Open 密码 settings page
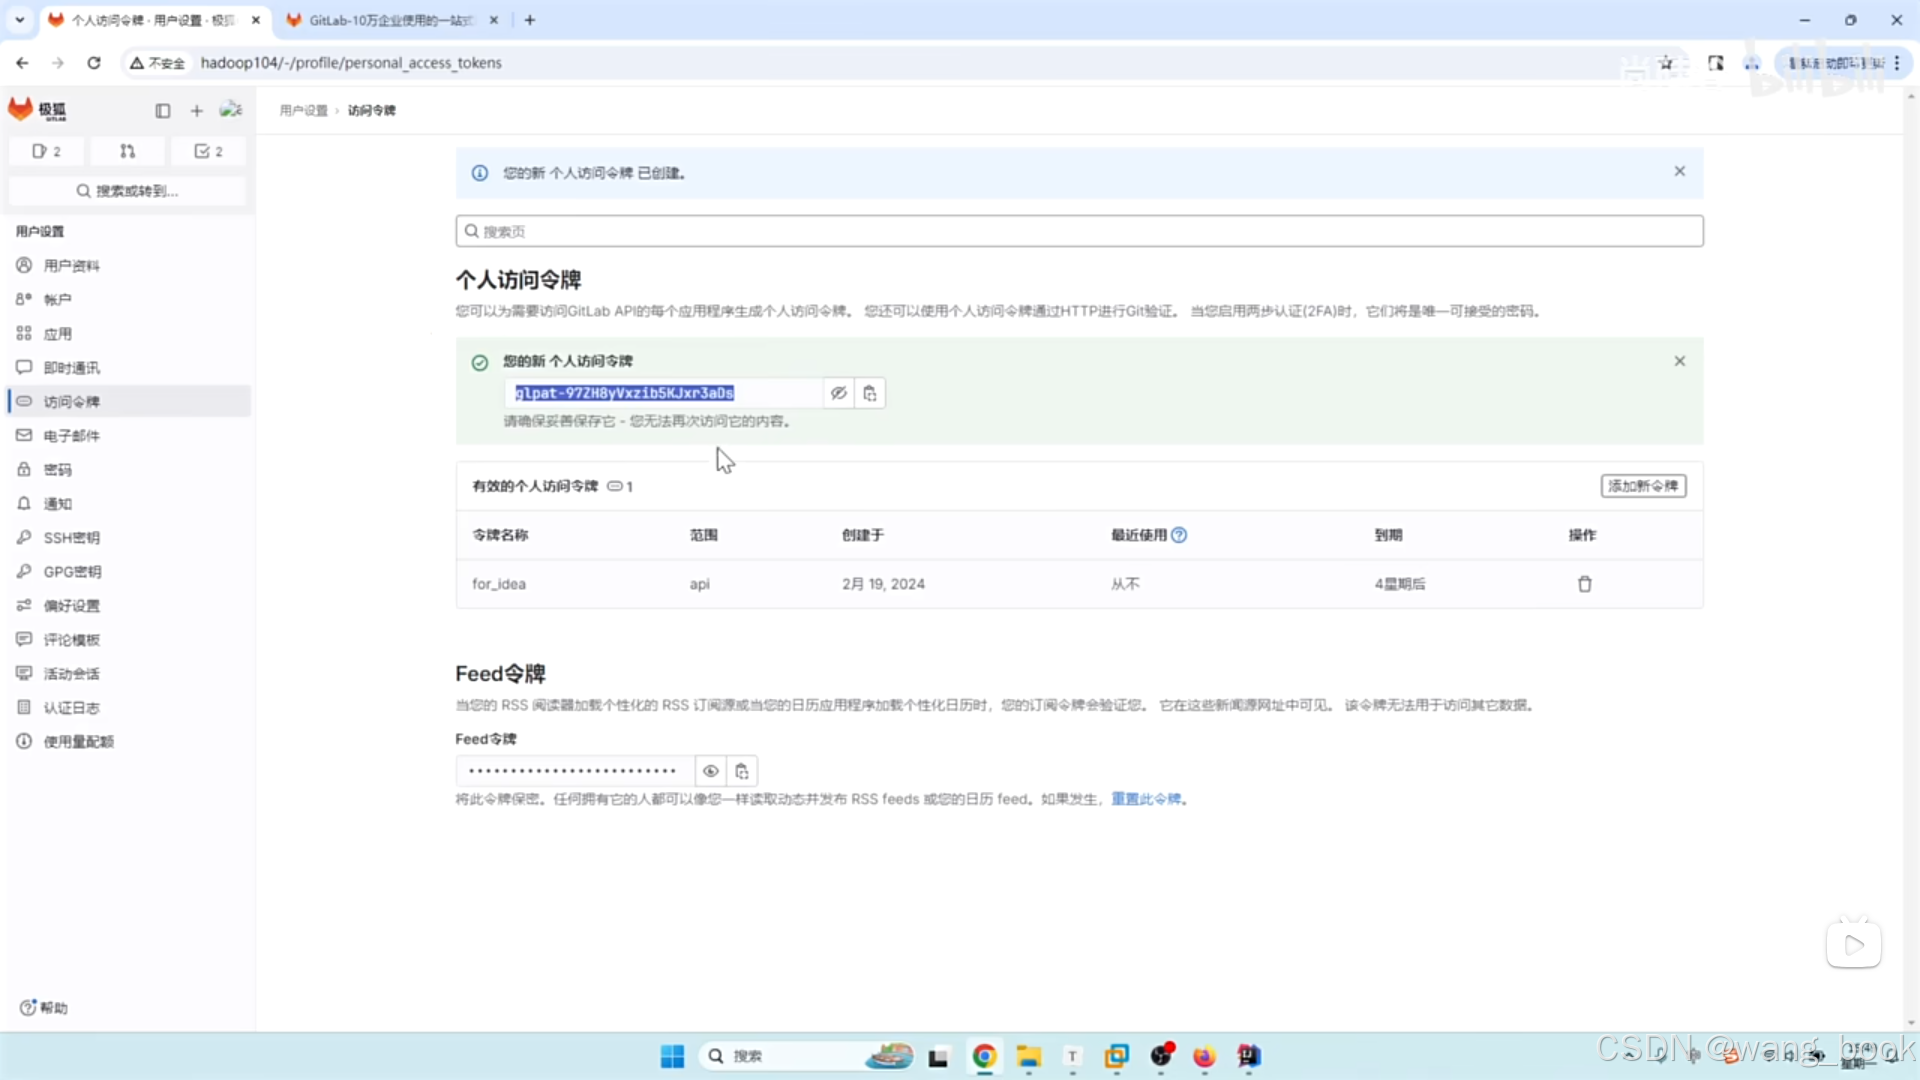The height and width of the screenshot is (1080, 1920). (128, 469)
